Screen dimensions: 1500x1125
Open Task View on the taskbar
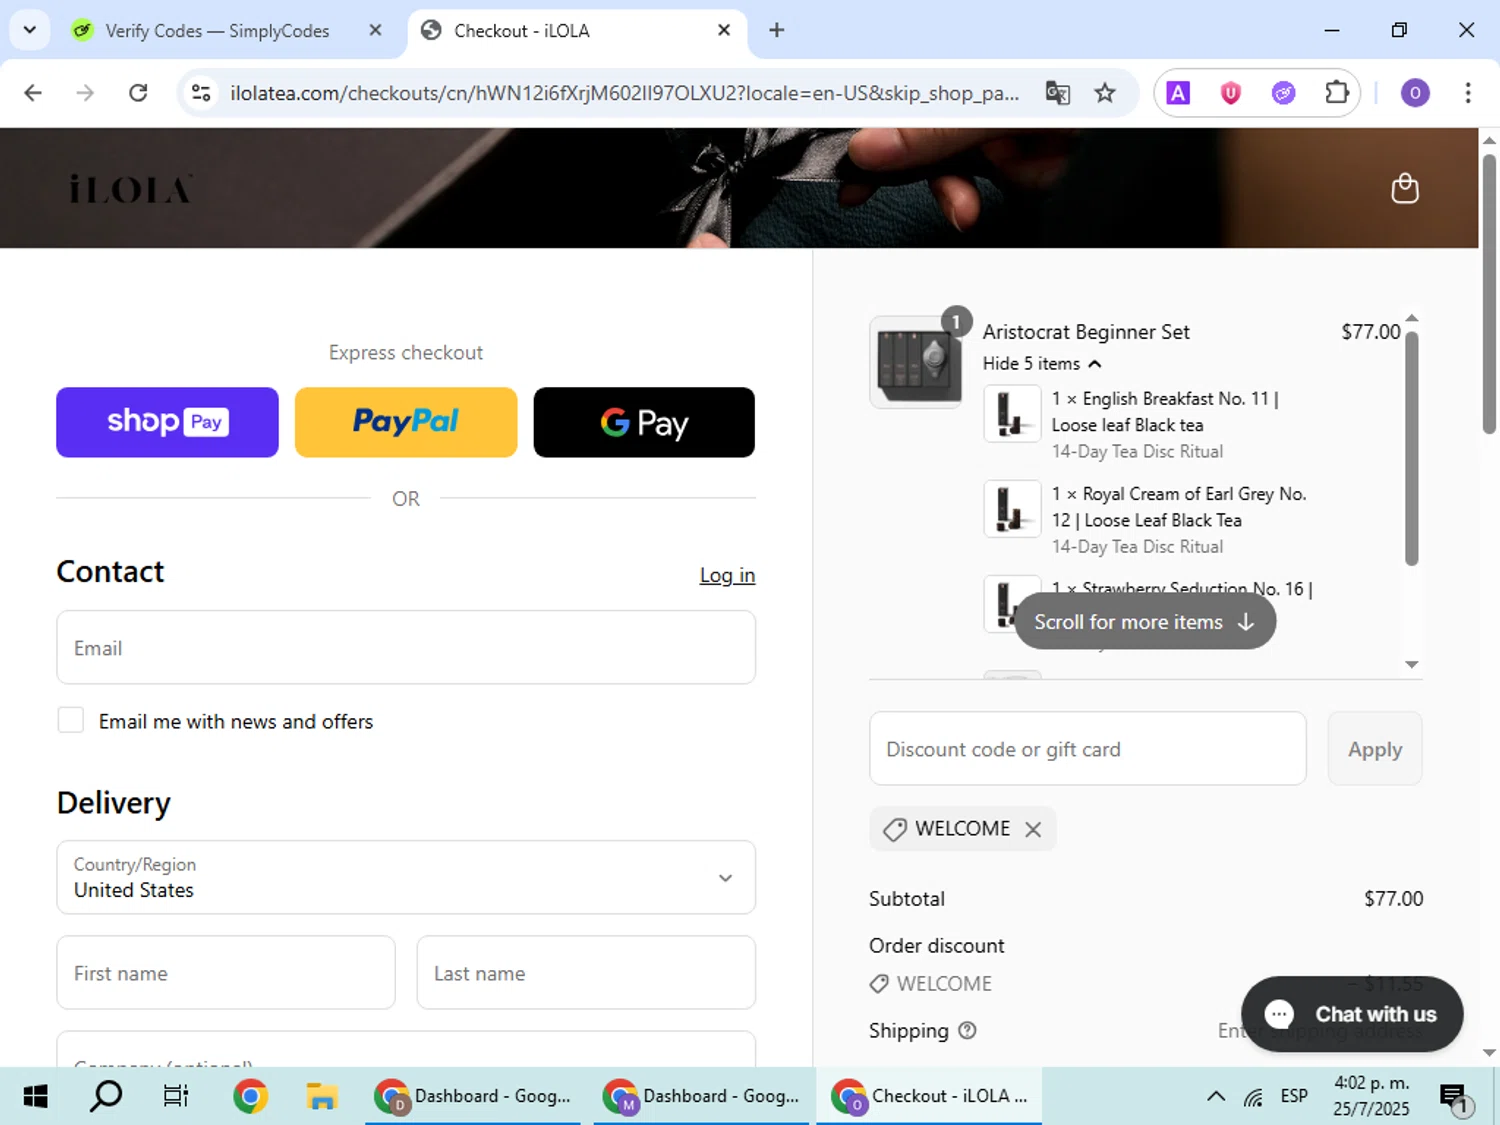(176, 1097)
